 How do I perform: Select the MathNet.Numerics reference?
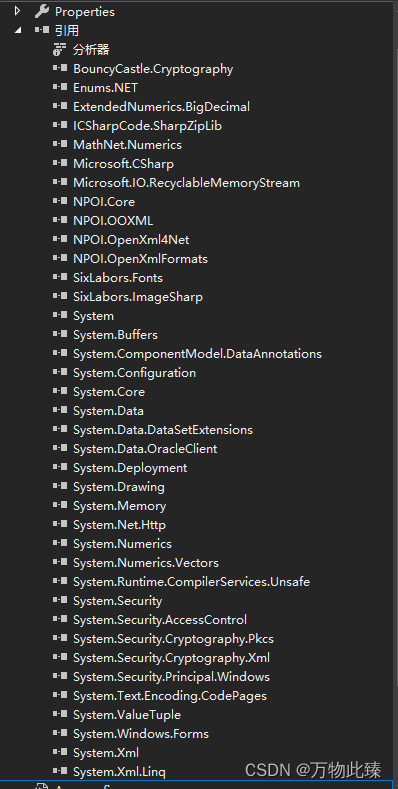[x=127, y=145]
